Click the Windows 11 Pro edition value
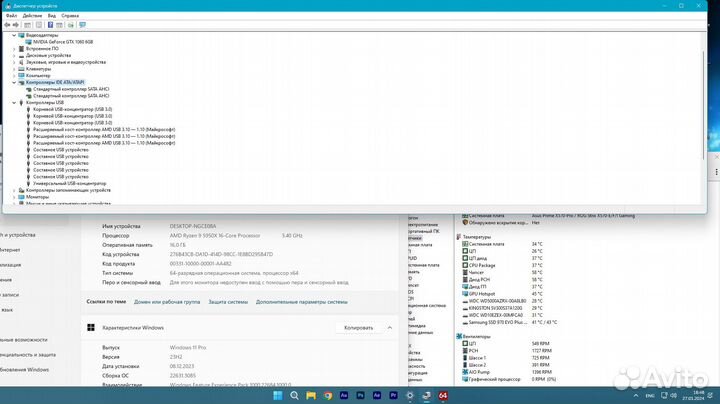 tap(188, 348)
